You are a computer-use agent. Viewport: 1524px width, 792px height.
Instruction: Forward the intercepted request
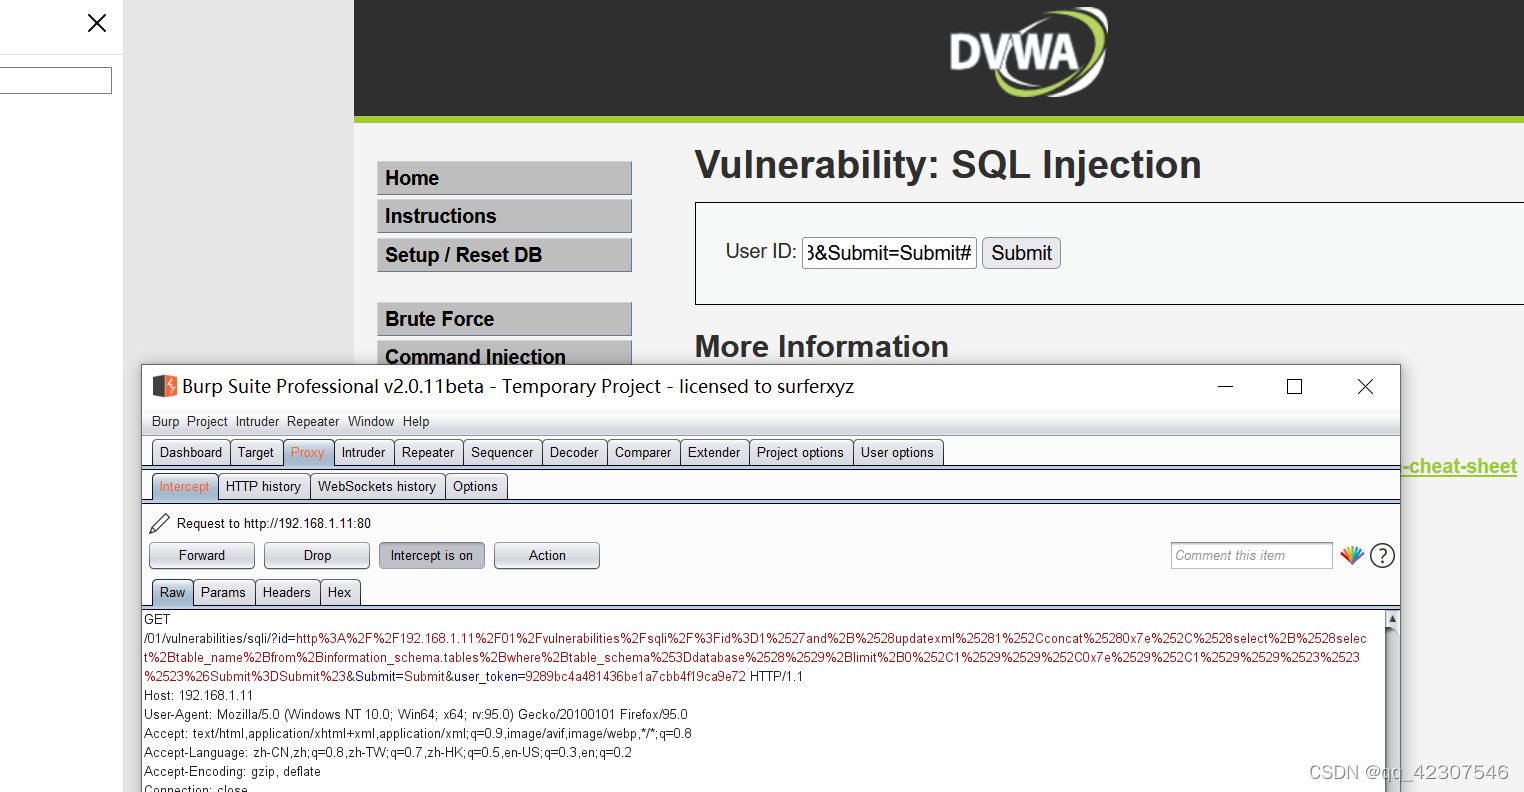(x=202, y=555)
